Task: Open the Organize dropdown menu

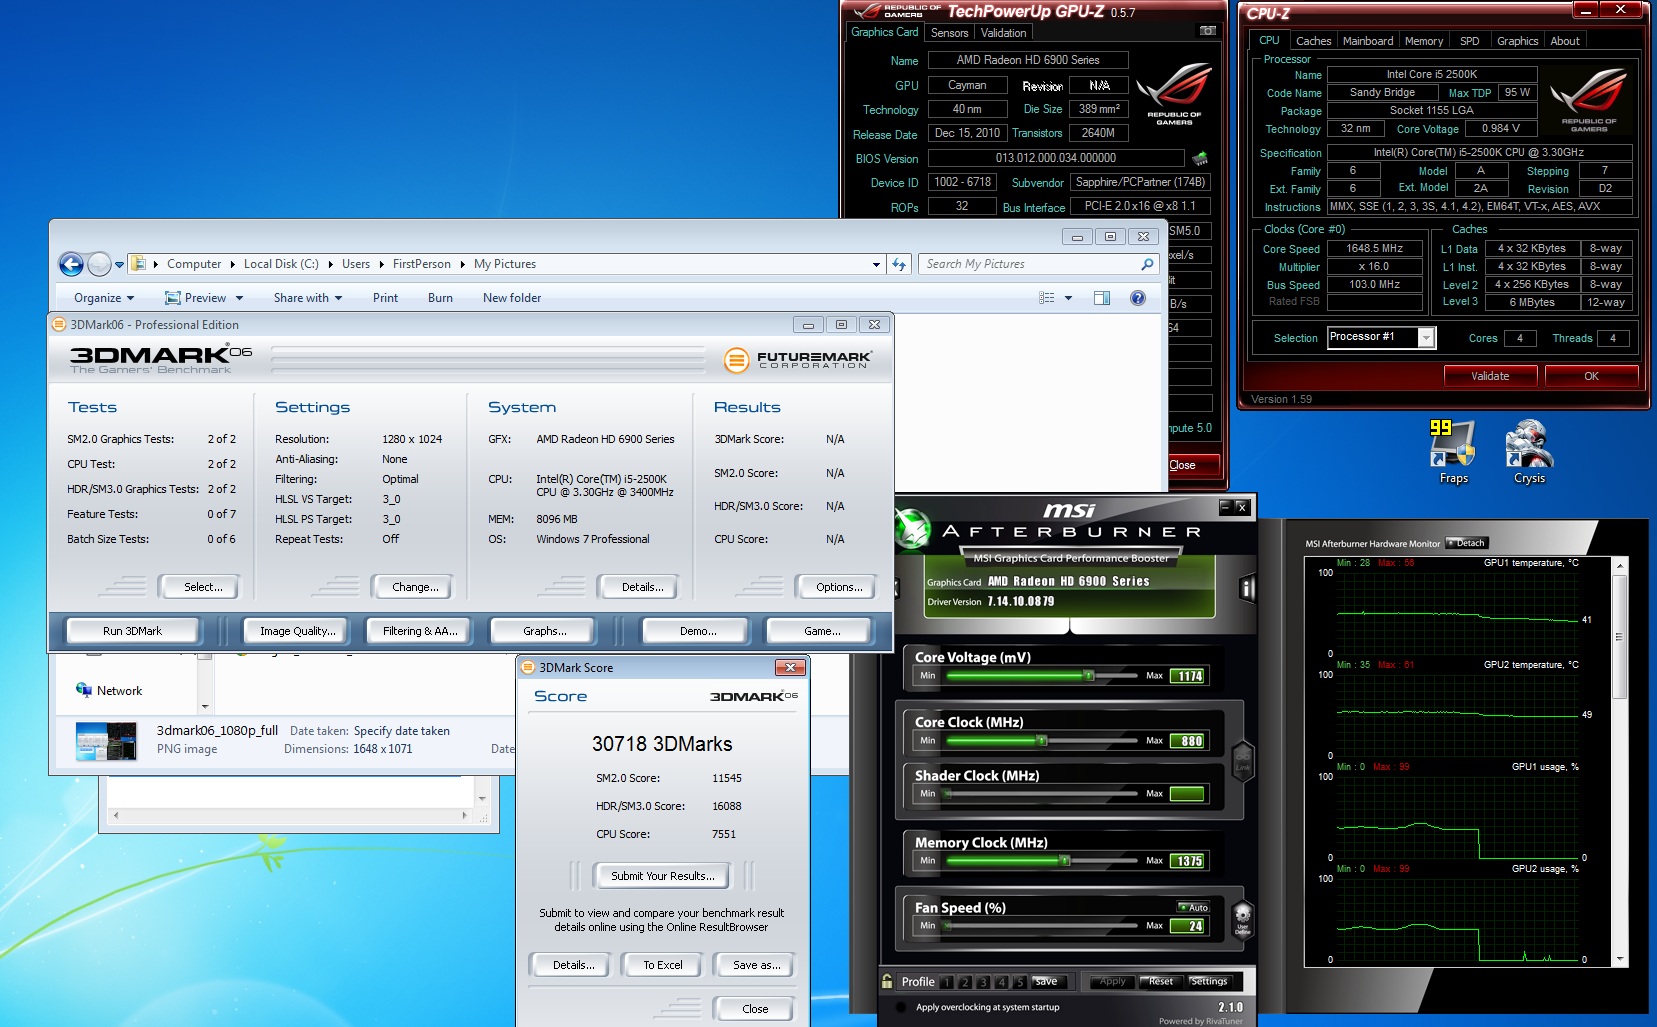Action: click(x=104, y=298)
